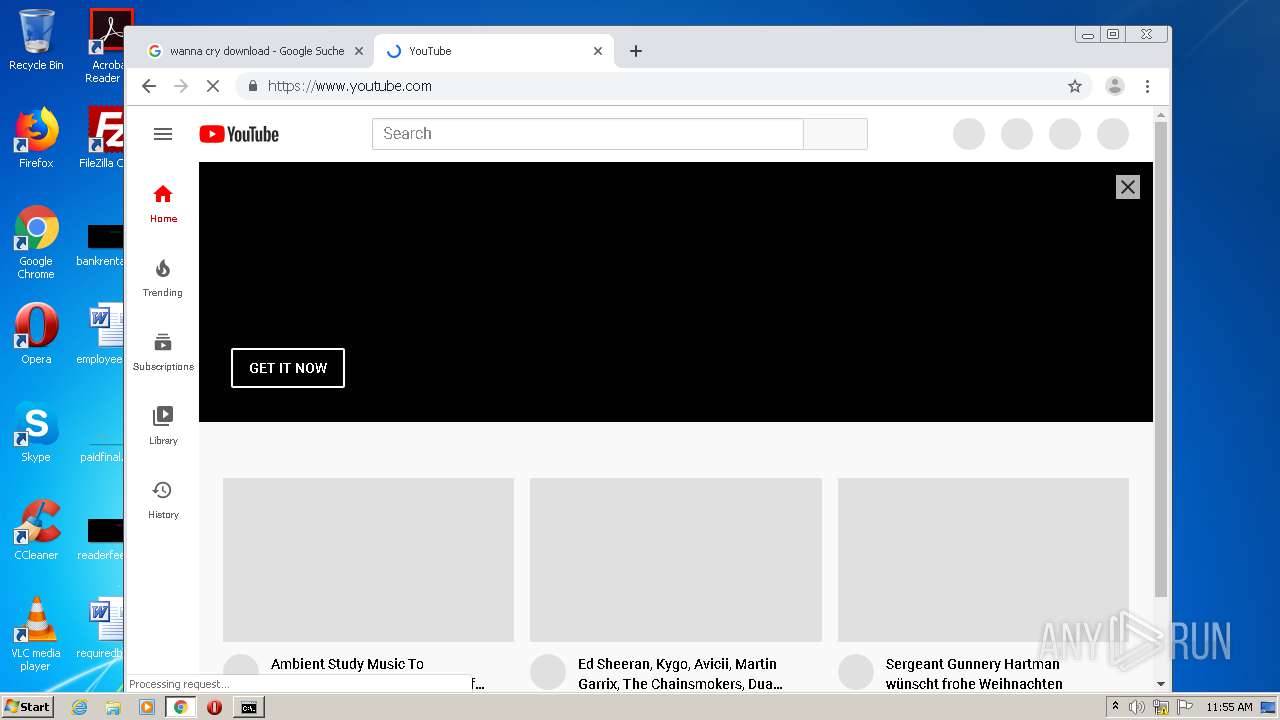Screen dimensions: 1280x720
Task: Open Ambient Study Music video thumbnail
Action: tap(368, 559)
